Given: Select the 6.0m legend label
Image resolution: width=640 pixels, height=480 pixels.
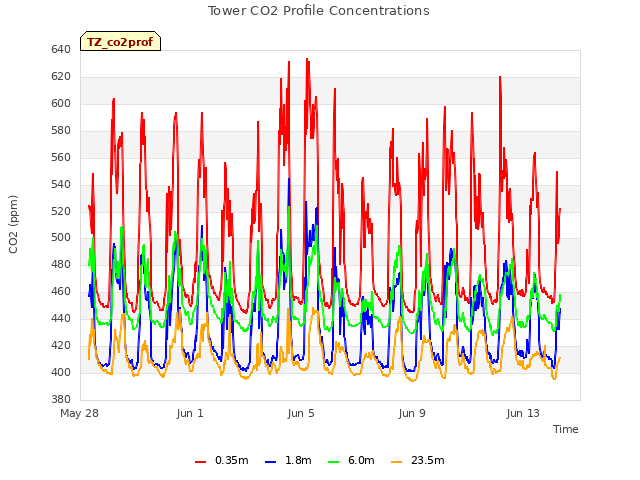Looking at the screenshot, I should pos(361,460).
